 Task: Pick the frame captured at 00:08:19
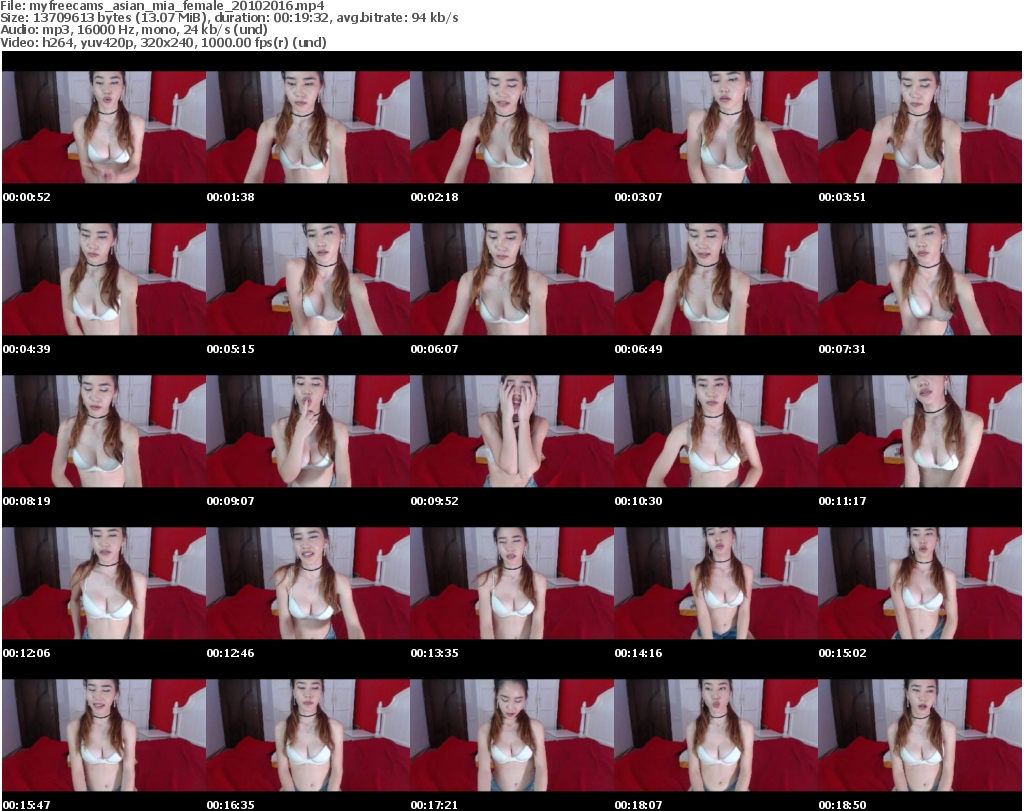pos(104,432)
